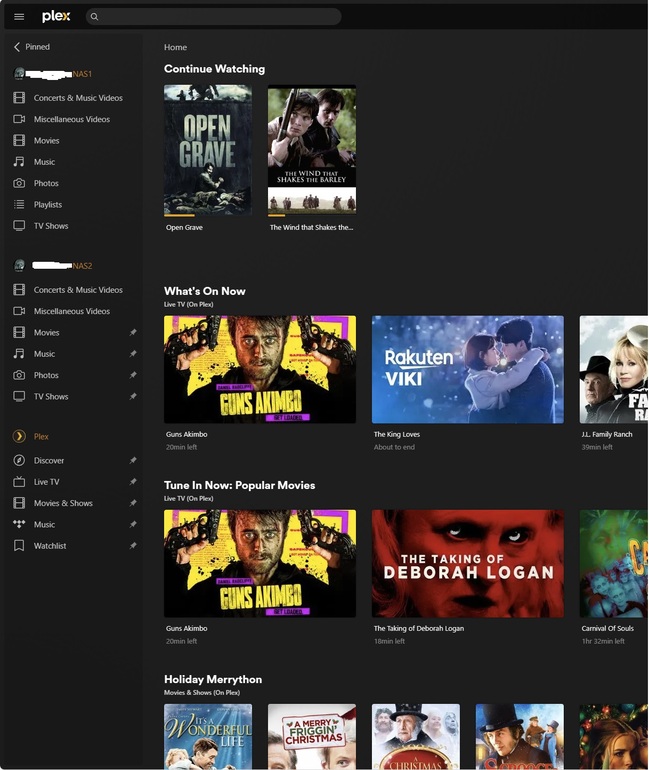Click NAS2 Music note icon
Viewport: 649px width, 770px height.
point(19,354)
